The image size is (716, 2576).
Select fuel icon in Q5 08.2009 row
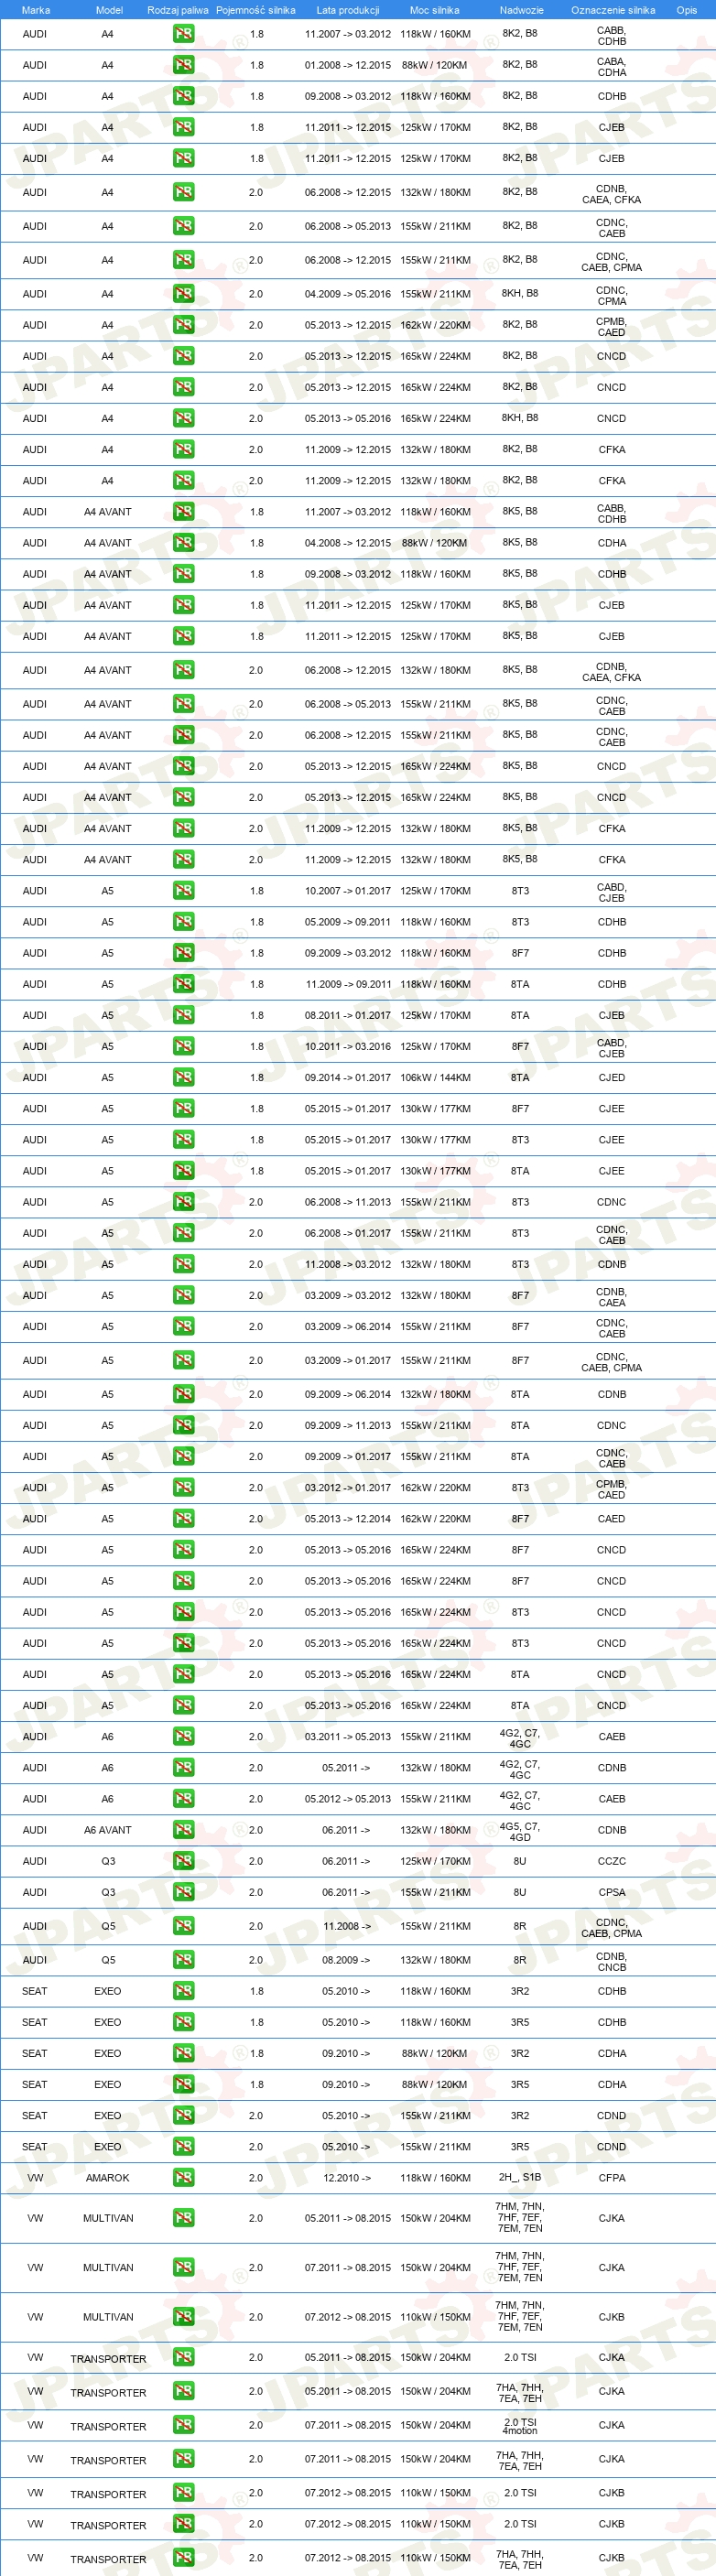coord(183,1960)
